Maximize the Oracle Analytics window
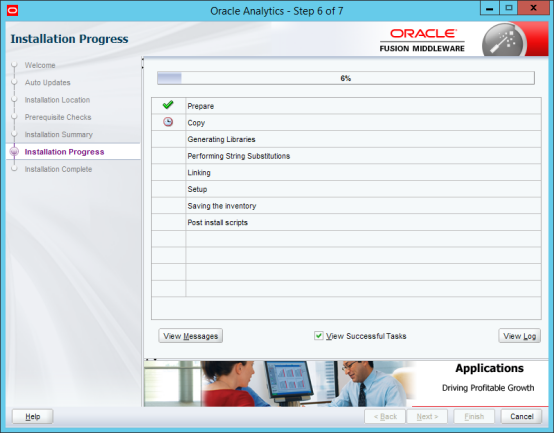554x433 pixels. tap(508, 8)
